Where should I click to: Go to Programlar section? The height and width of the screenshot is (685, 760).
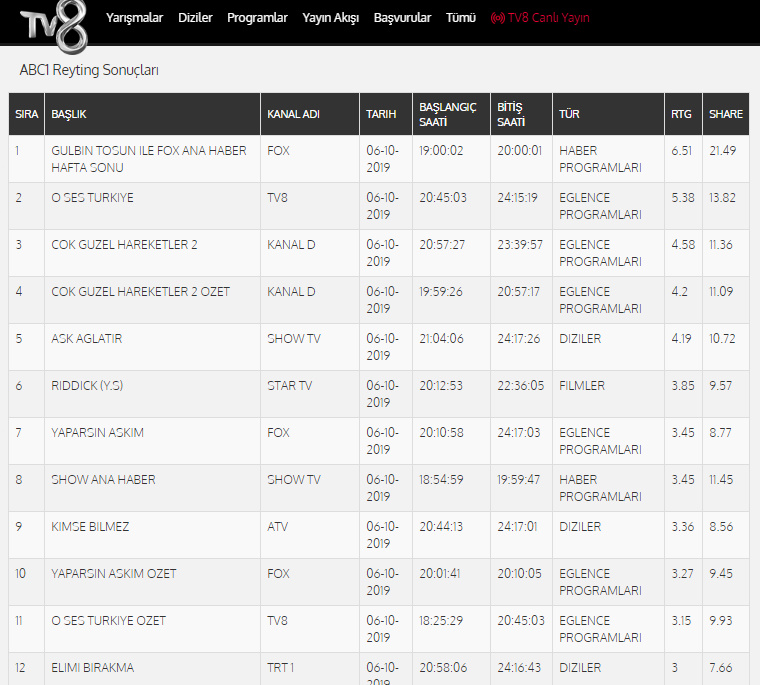[x=257, y=18]
